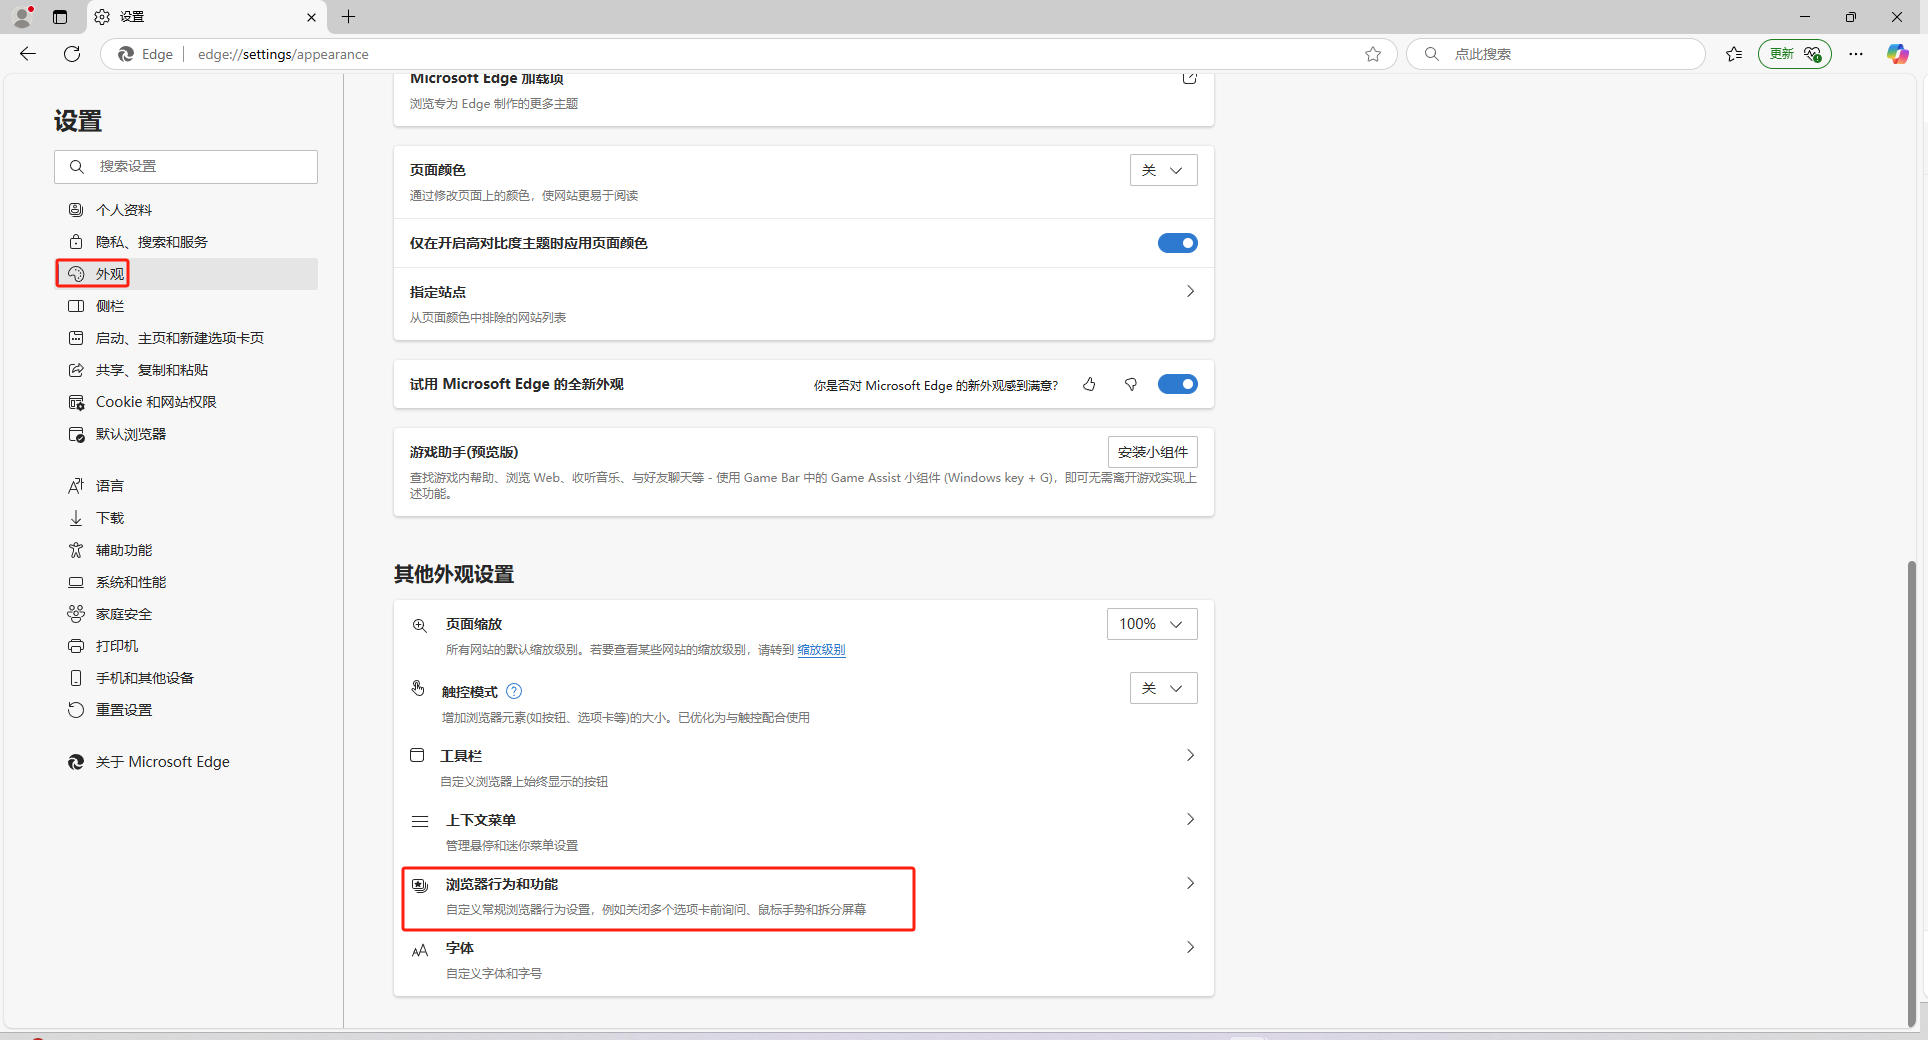Click the profile avatar icon
This screenshot has height=1040, width=1928.
tap(22, 17)
